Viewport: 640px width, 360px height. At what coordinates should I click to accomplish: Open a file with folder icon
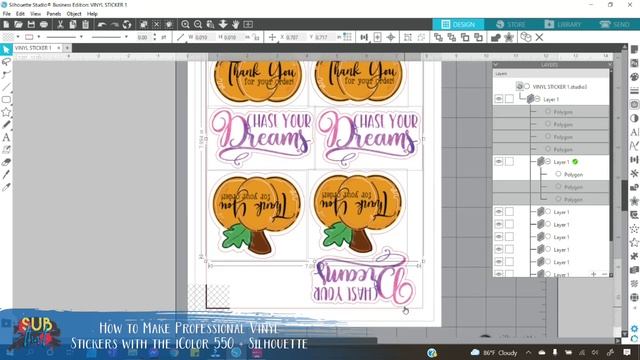coord(18,24)
